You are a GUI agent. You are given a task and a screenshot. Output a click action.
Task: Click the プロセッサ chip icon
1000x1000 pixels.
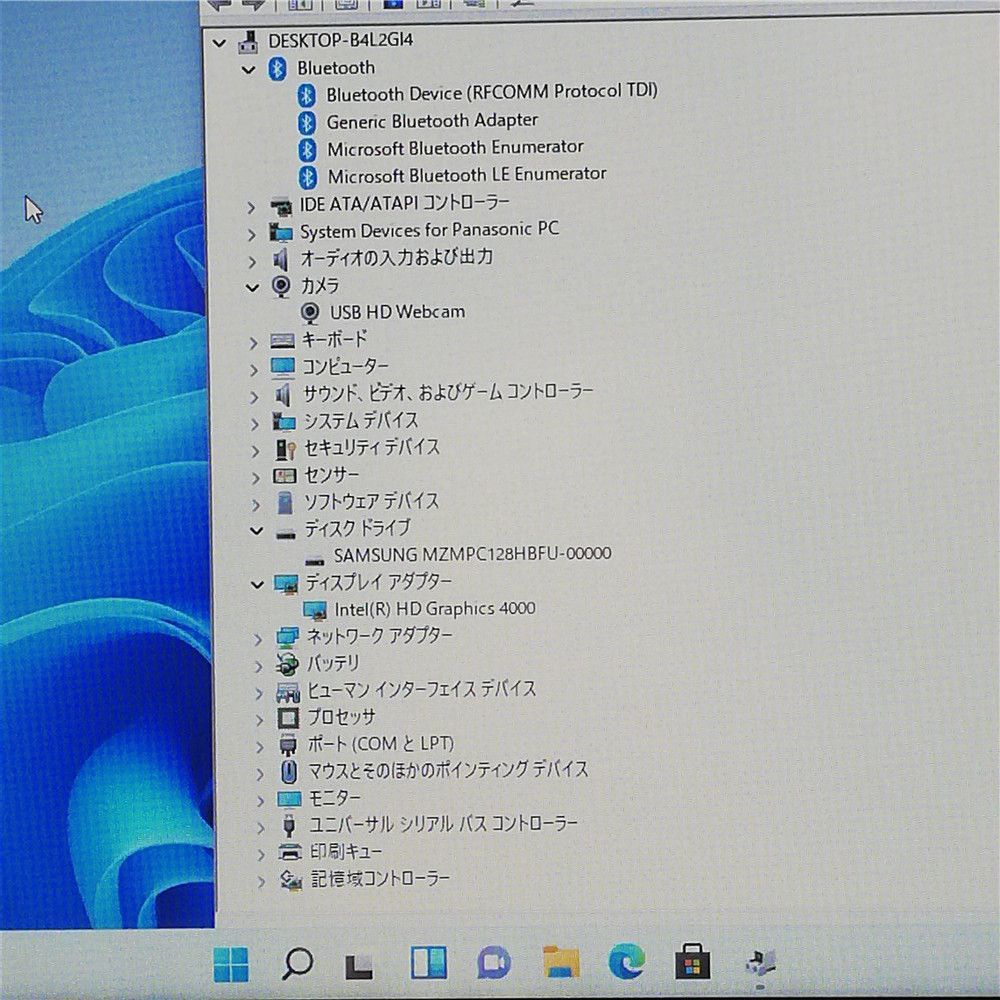tap(288, 718)
